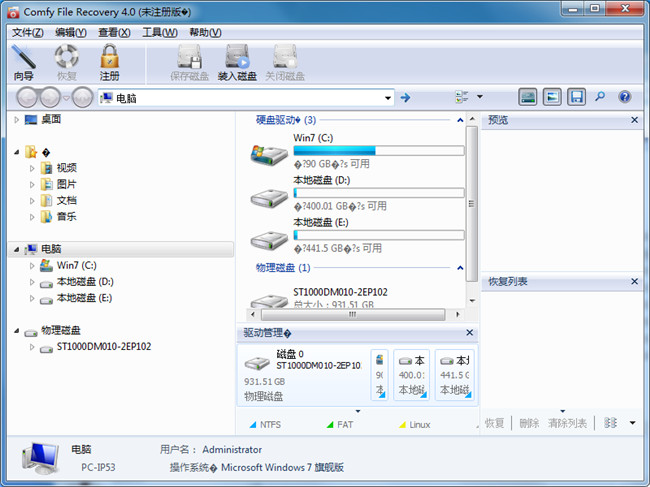
Task: Open the 工具 menu
Action: pos(160,32)
